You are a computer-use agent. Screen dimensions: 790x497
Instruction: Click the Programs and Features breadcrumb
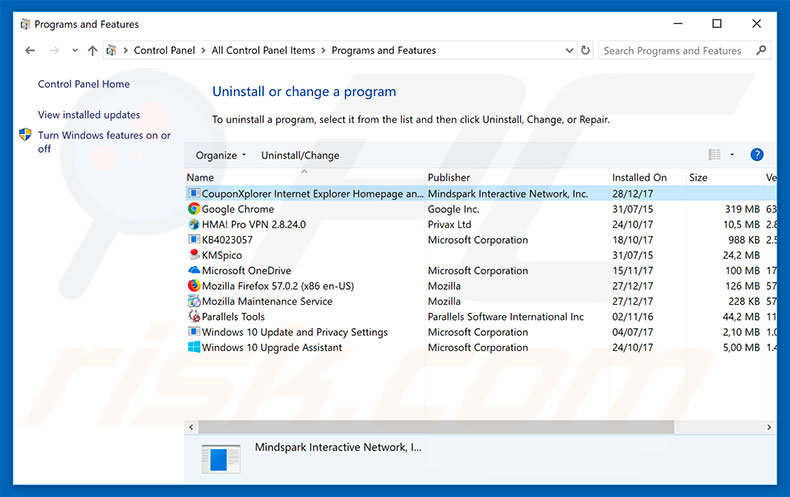click(383, 50)
